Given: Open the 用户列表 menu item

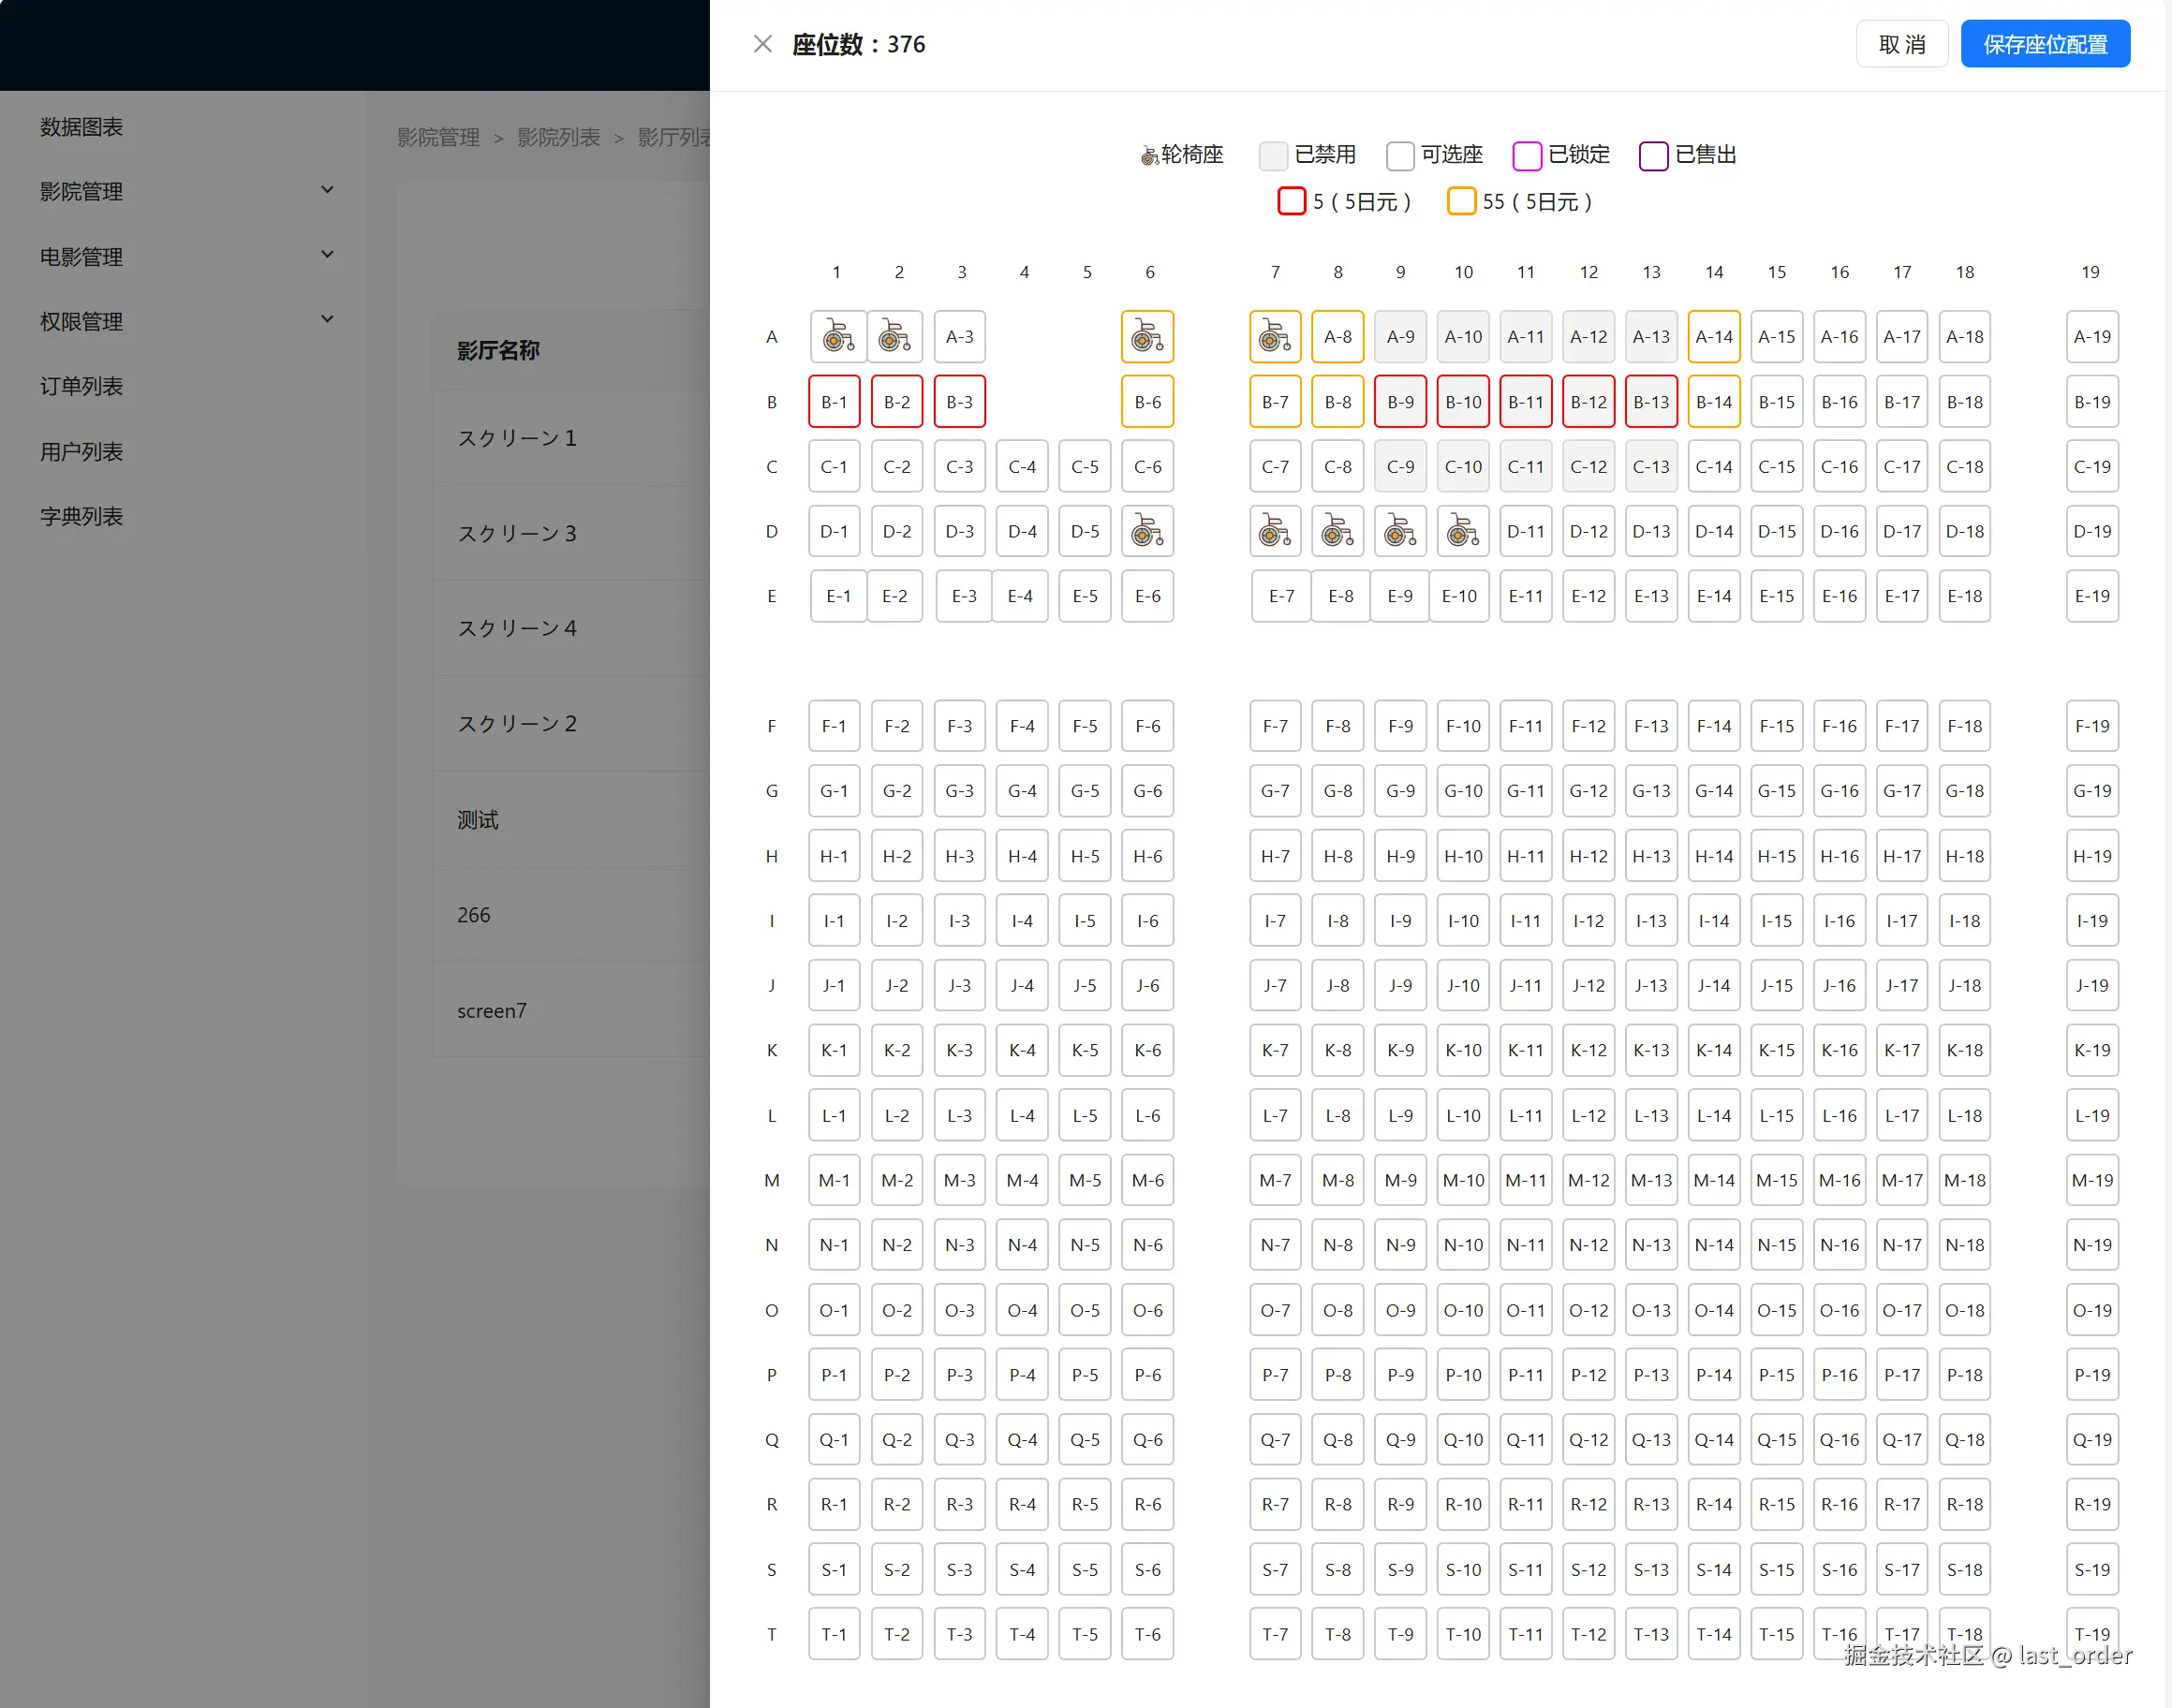Looking at the screenshot, I should click(82, 452).
